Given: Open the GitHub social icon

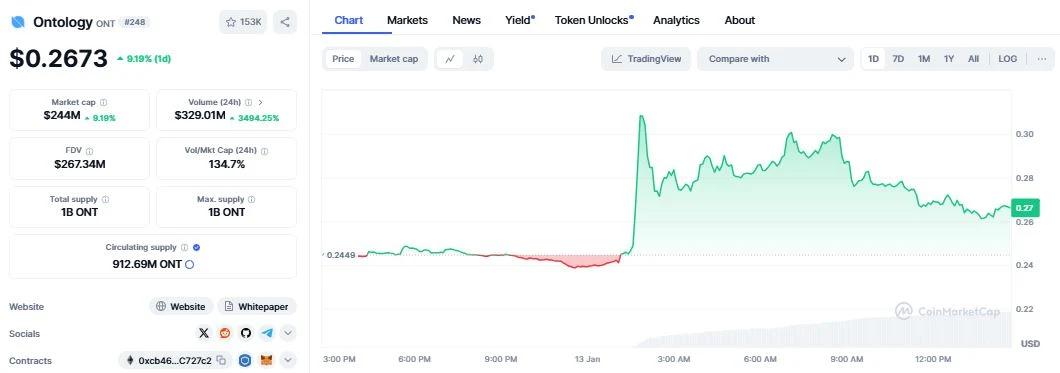Looking at the screenshot, I should 245,333.
